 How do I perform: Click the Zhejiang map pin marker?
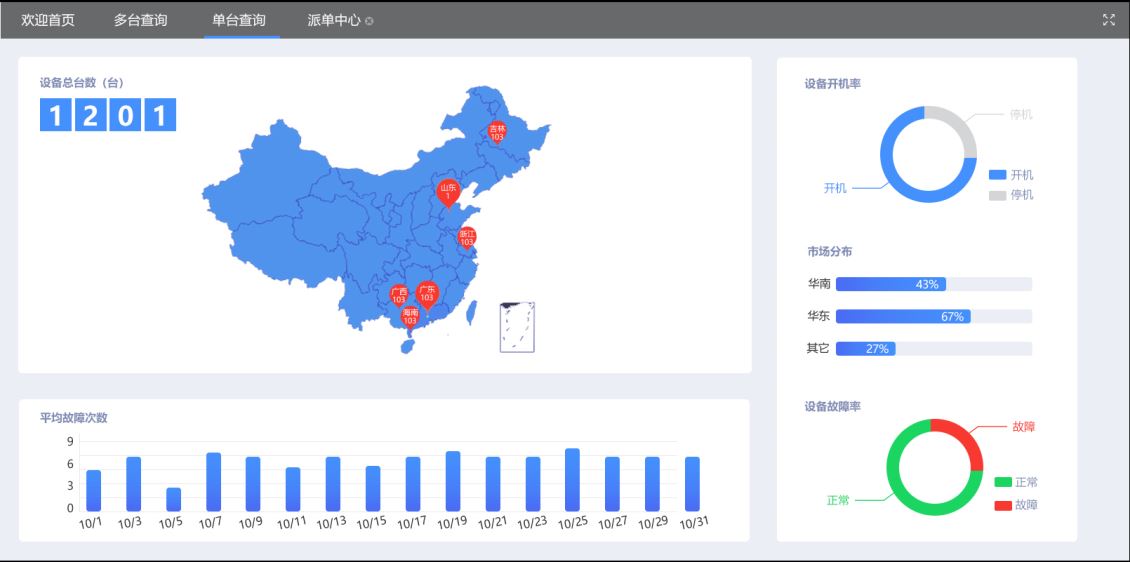(x=467, y=238)
